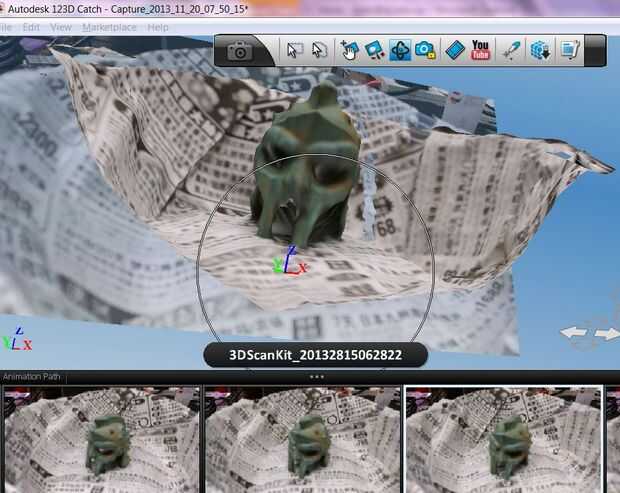
Task: Select the pin reference point tool
Action: 511,50
